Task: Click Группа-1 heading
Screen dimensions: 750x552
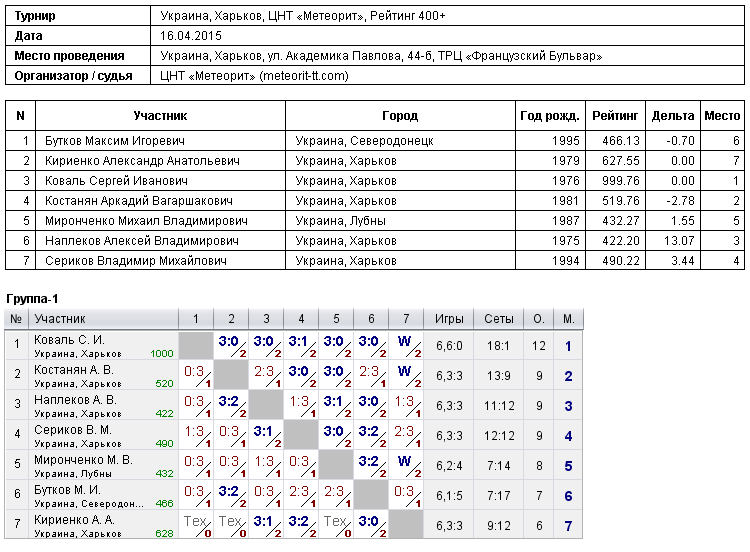Action: pos(32,299)
